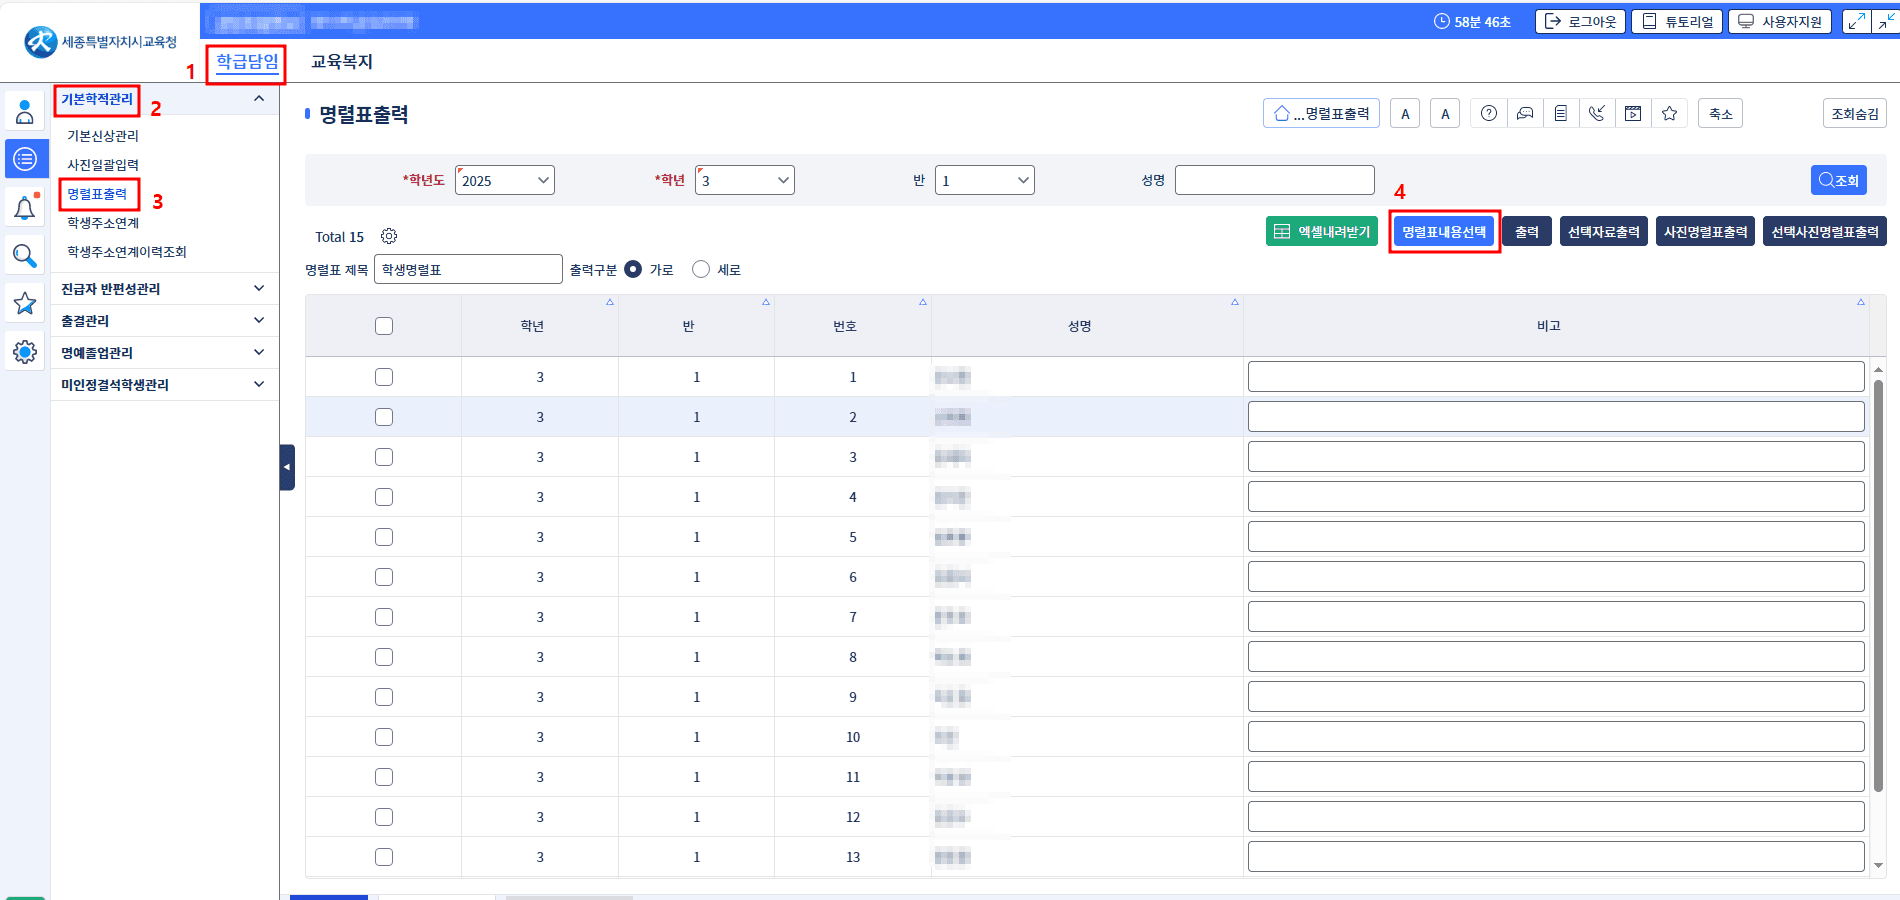Add page to favorites with star icon

1669,114
